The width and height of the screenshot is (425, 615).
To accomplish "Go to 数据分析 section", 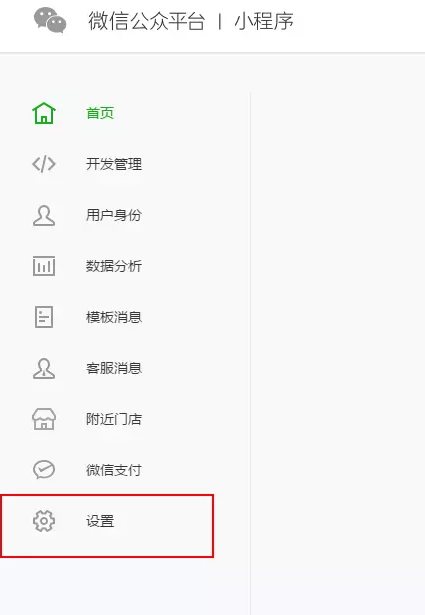I will click(x=114, y=266).
